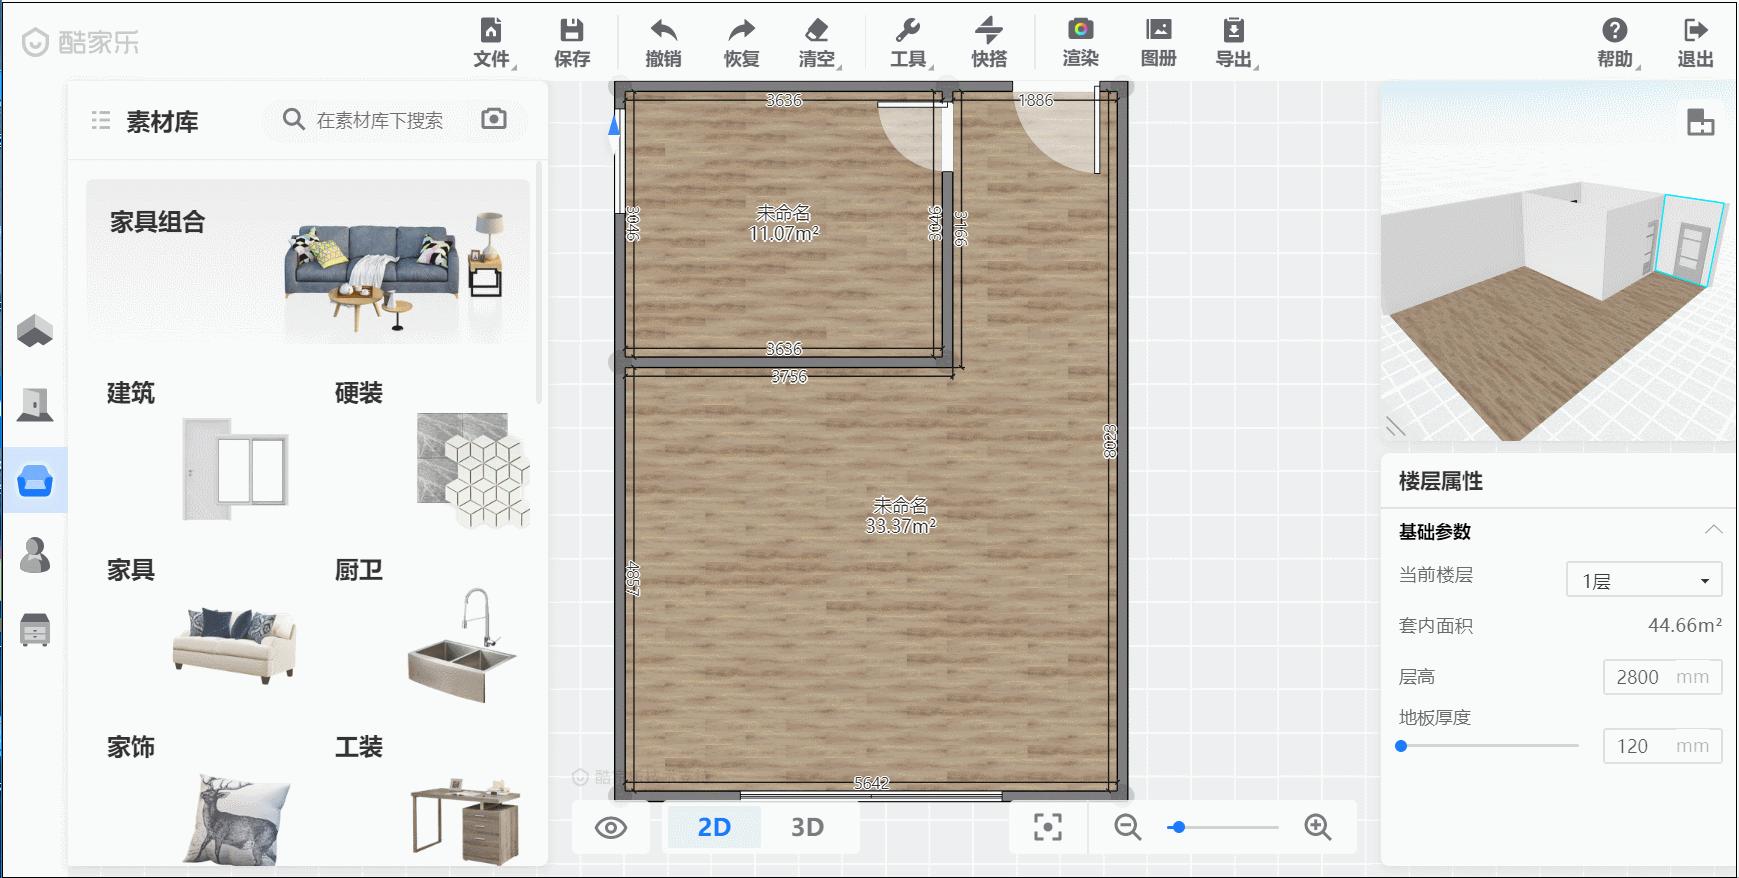
Task: Click the 保存 save icon
Action: pos(572,43)
